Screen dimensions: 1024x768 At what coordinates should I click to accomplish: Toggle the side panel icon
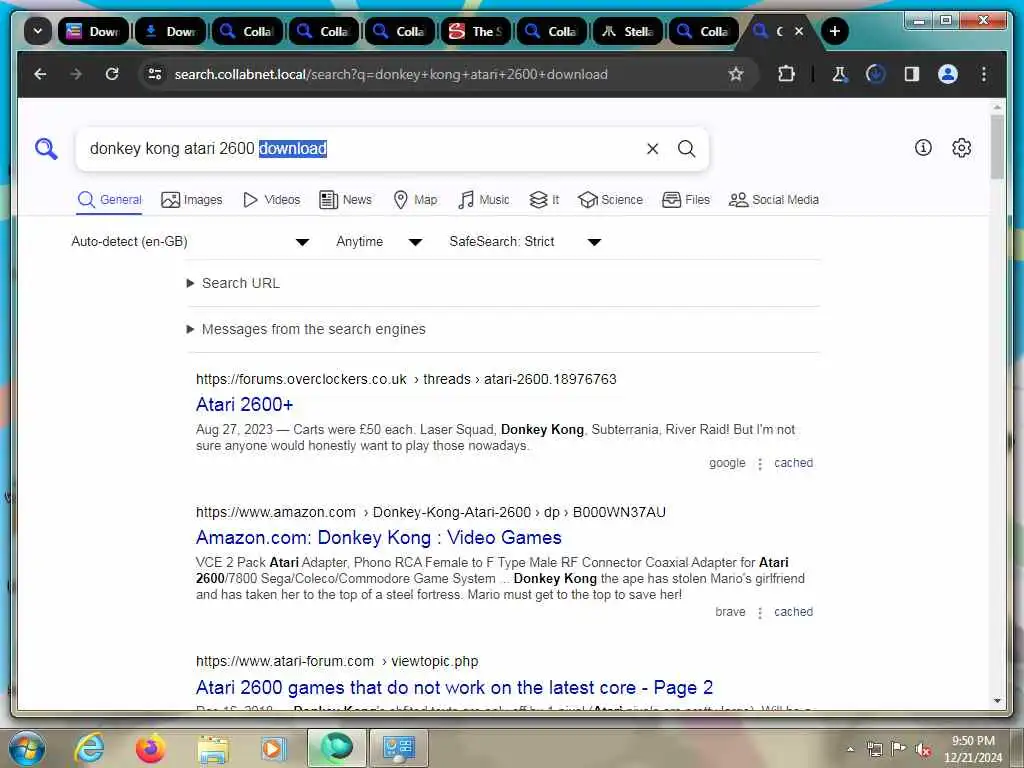(x=912, y=74)
